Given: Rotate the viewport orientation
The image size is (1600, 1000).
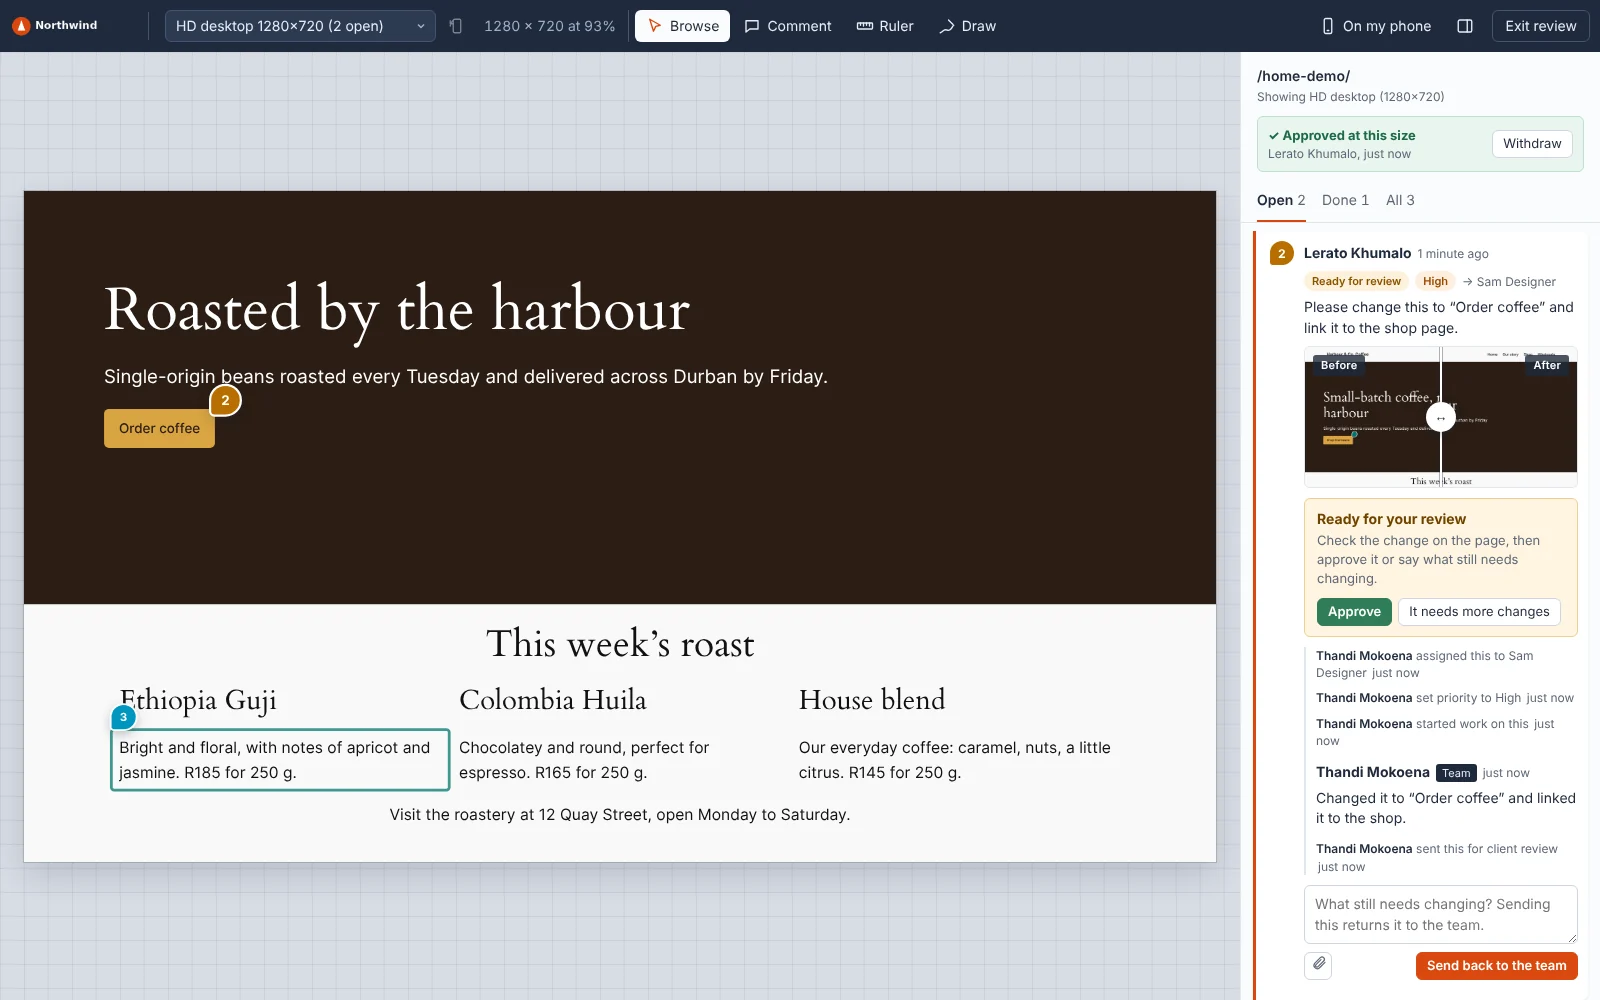Looking at the screenshot, I should click(456, 26).
